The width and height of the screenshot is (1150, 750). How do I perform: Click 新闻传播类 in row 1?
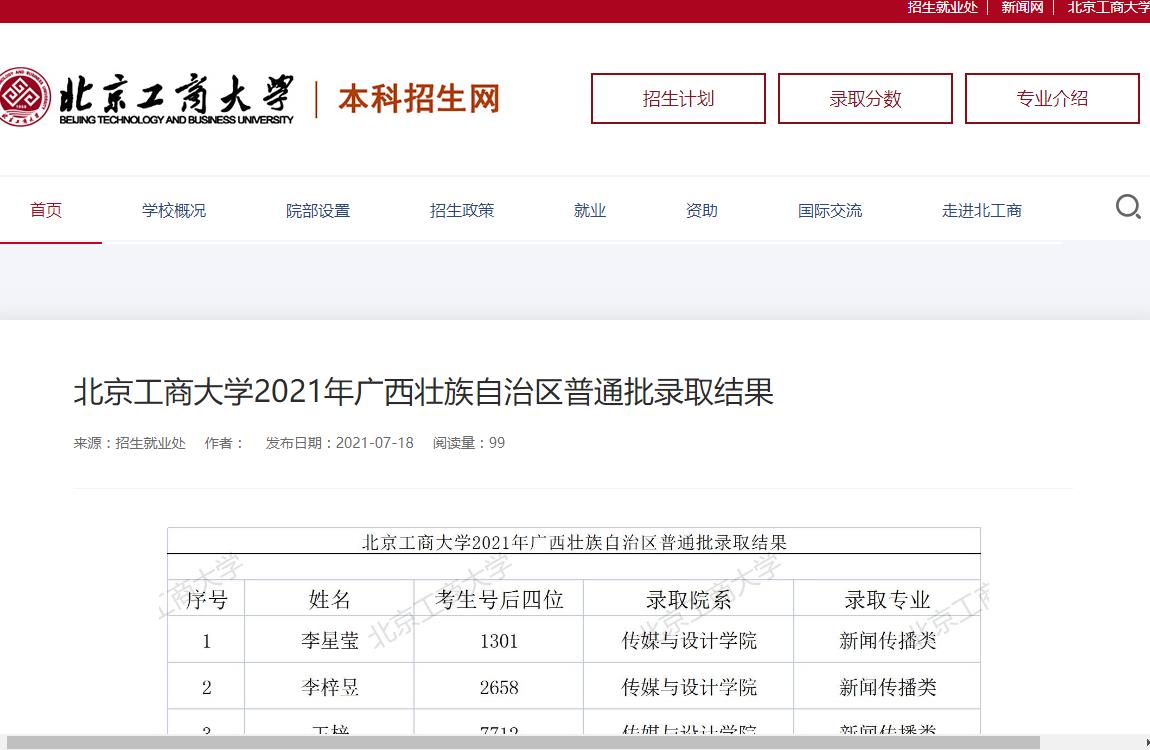[887, 641]
